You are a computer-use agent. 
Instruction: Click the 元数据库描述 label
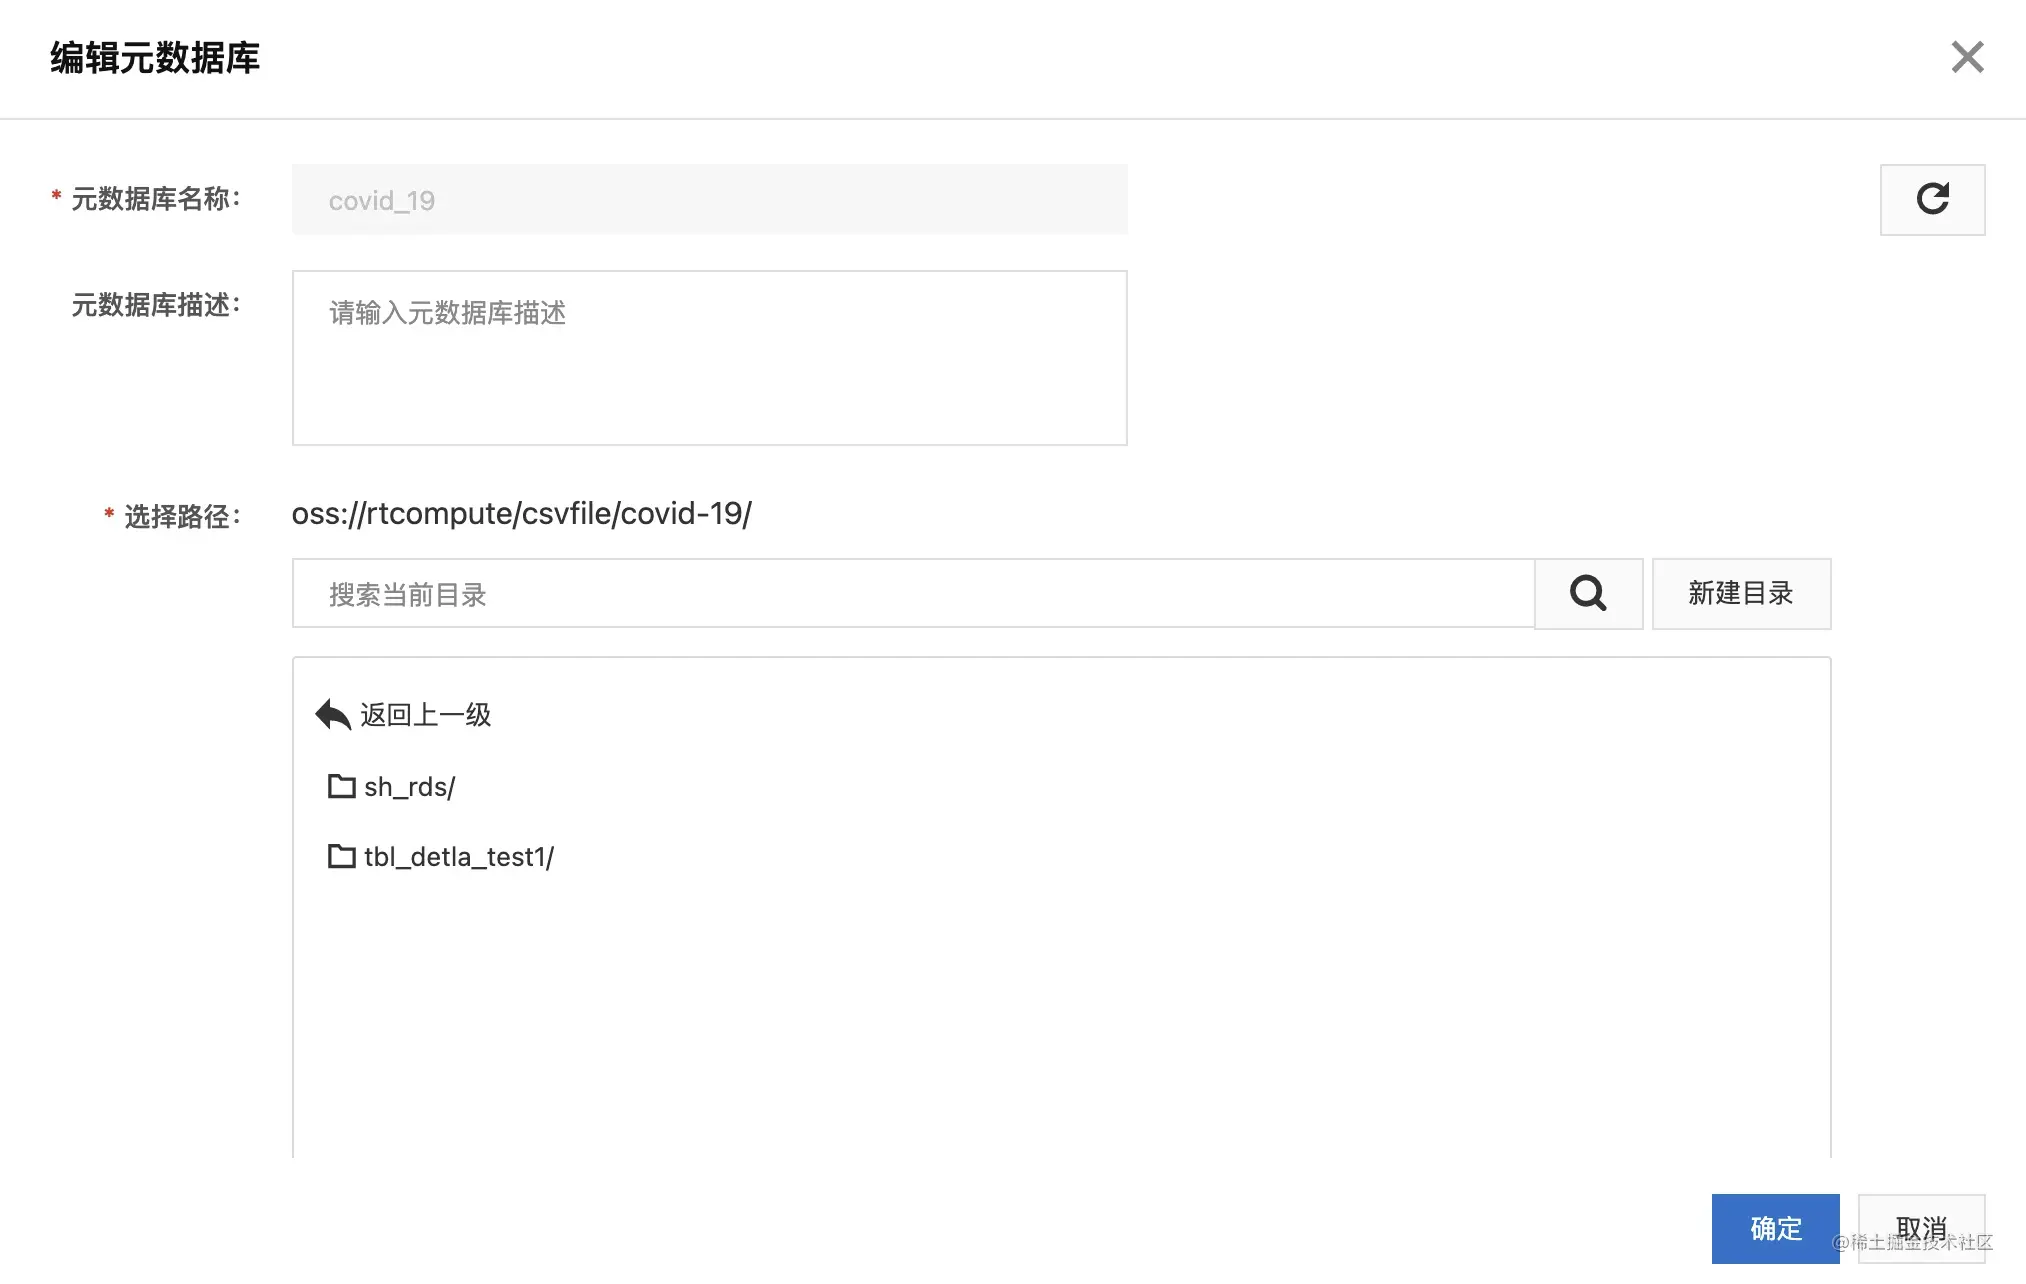pyautogui.click(x=155, y=305)
